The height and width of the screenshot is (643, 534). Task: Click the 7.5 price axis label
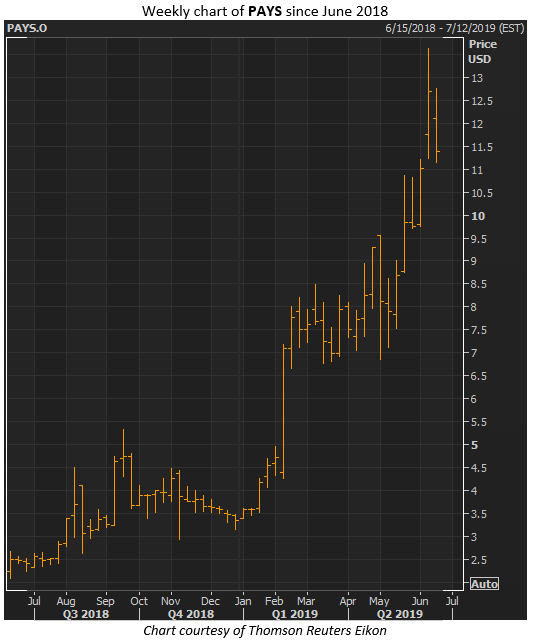[x=479, y=330]
